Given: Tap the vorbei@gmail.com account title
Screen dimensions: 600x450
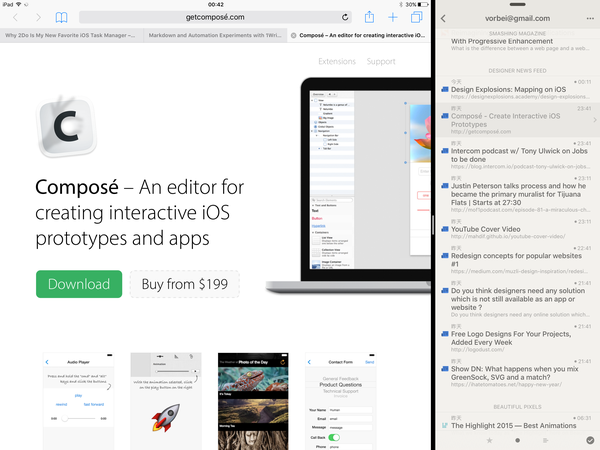Looking at the screenshot, I should 517,18.
